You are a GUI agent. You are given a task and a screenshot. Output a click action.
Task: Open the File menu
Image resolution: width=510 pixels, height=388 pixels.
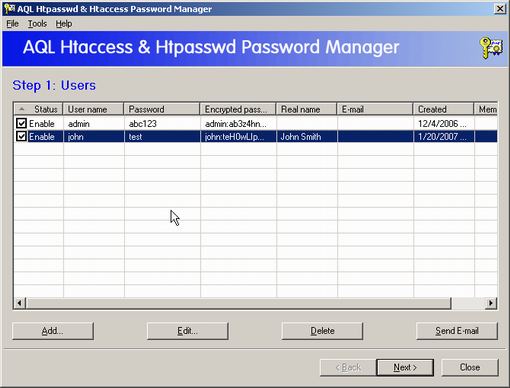coord(12,24)
